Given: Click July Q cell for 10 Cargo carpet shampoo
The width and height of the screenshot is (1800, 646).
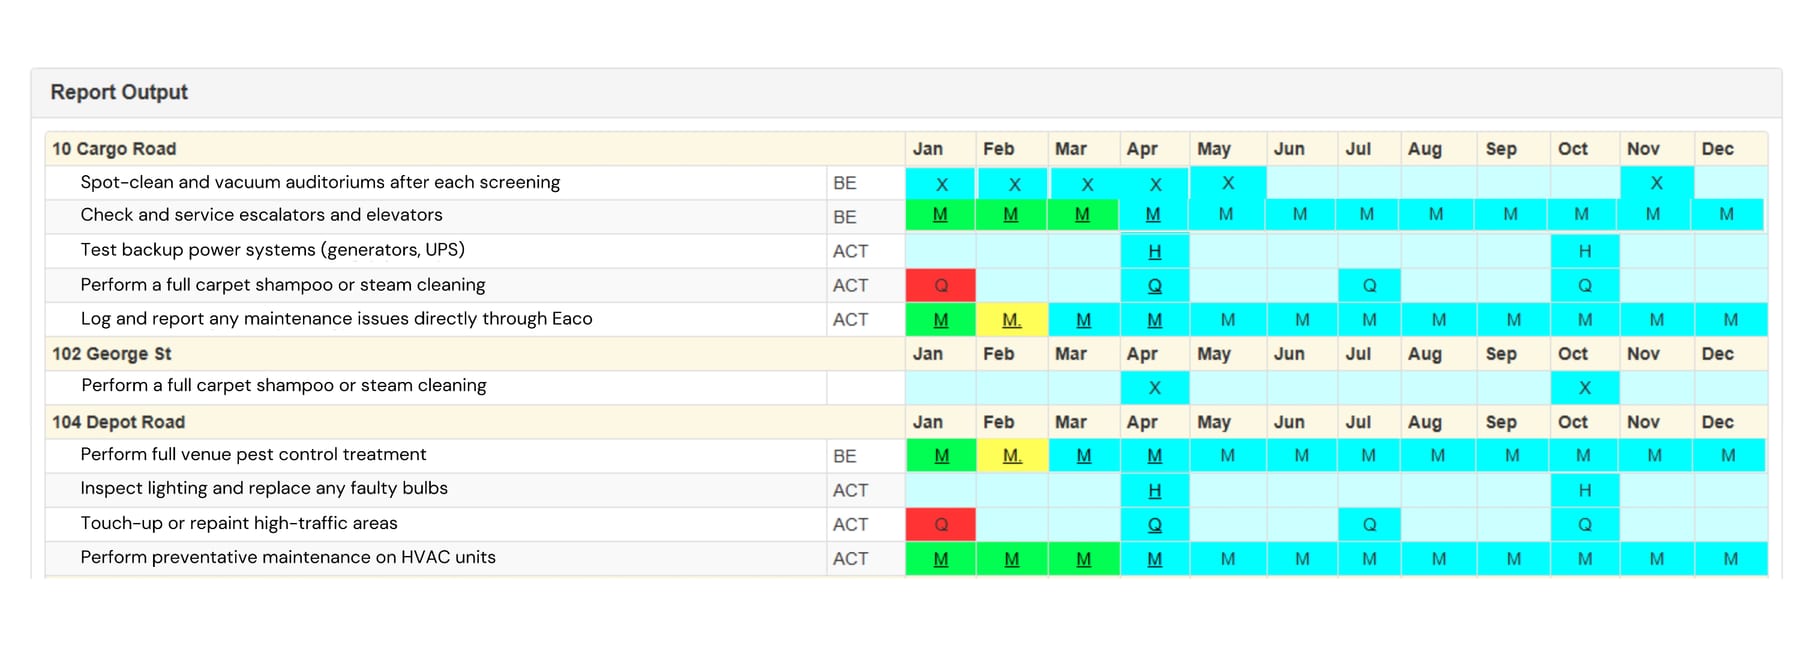Looking at the screenshot, I should 1369,285.
